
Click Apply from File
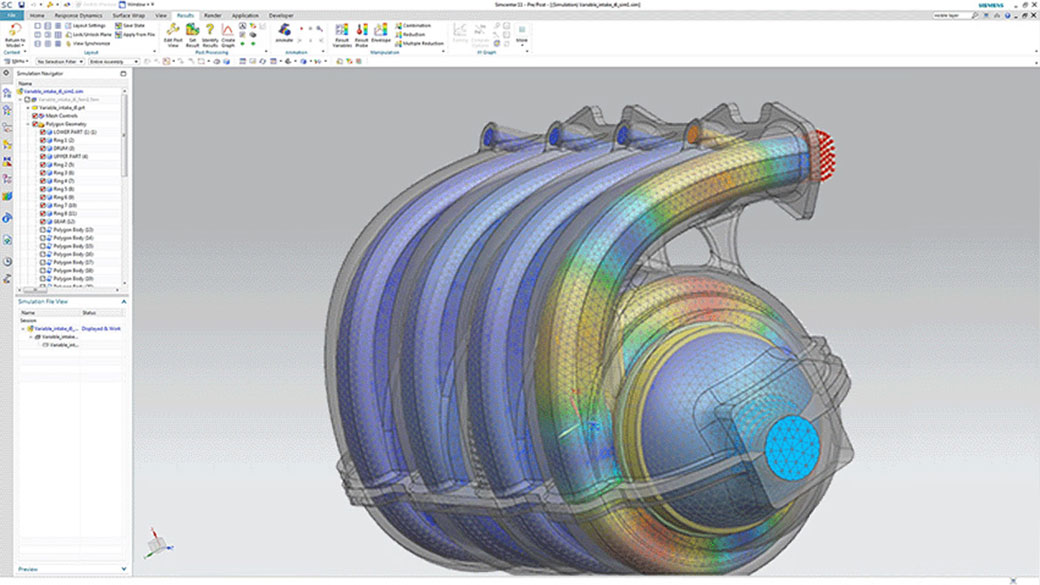pos(135,34)
